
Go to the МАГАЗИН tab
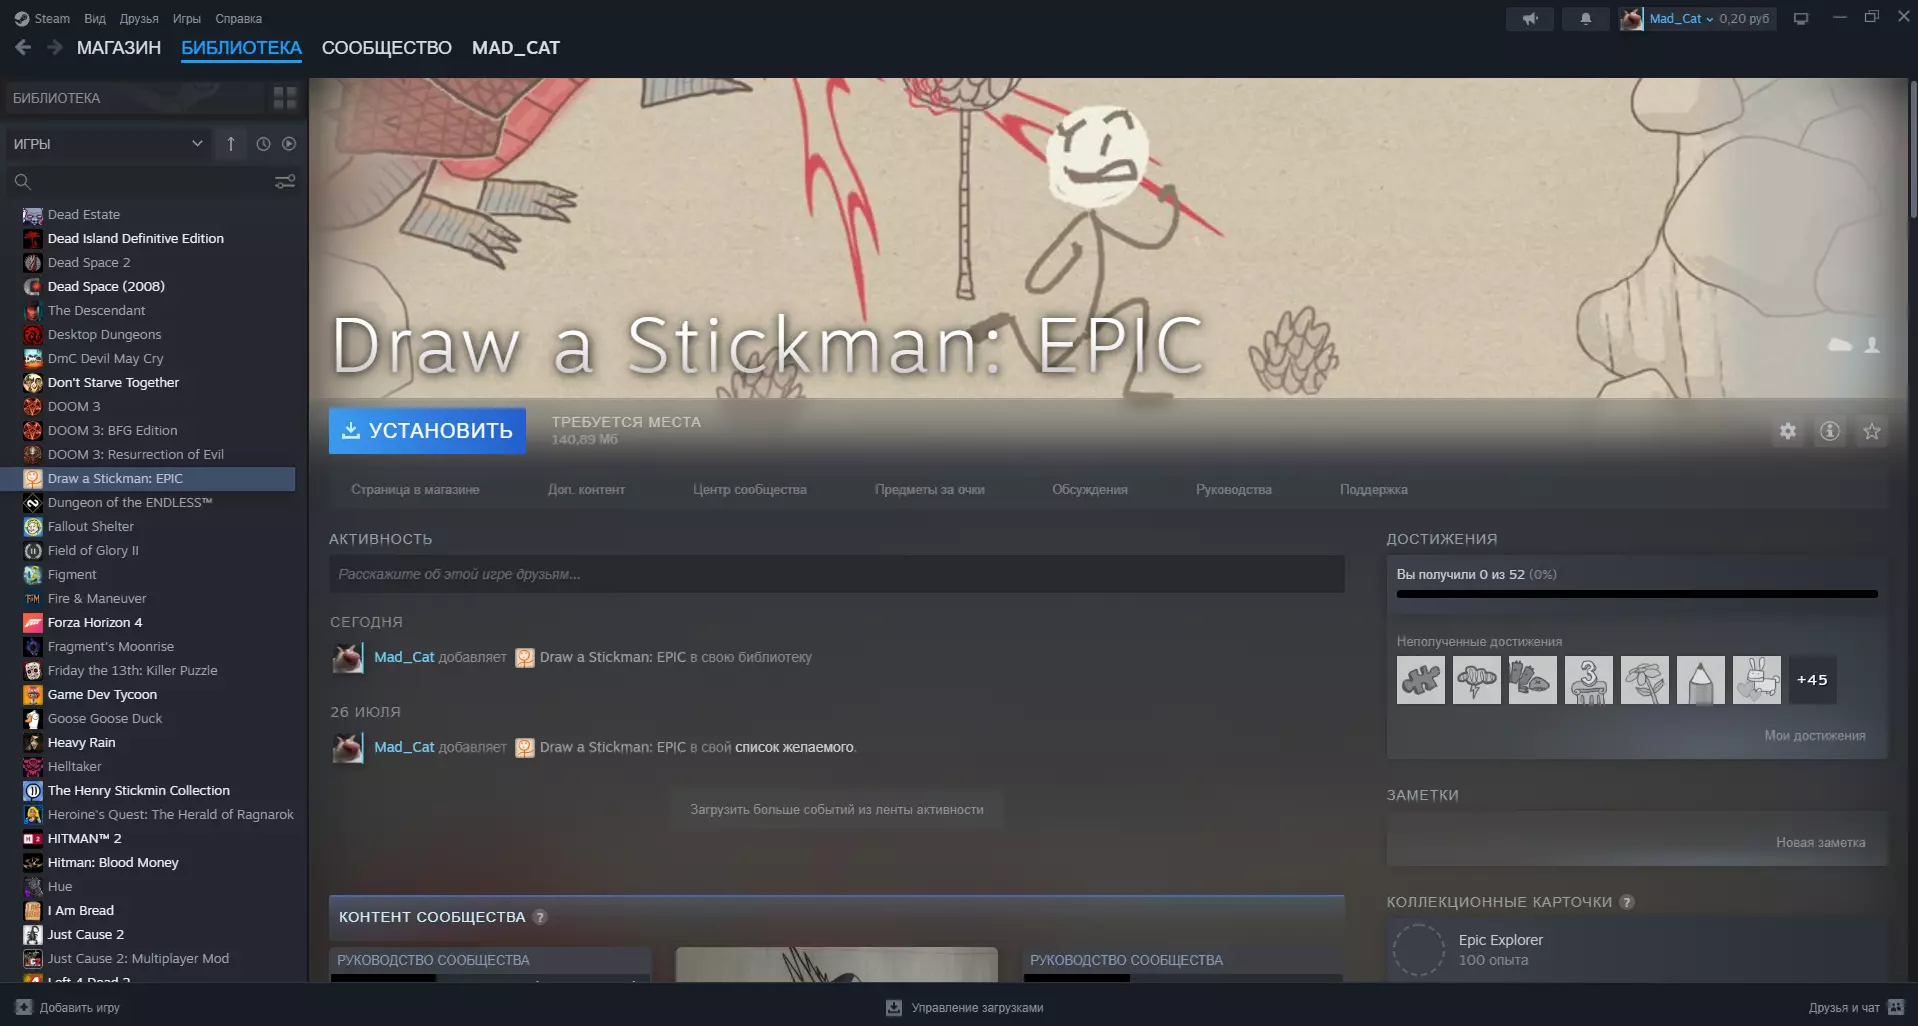click(x=119, y=48)
